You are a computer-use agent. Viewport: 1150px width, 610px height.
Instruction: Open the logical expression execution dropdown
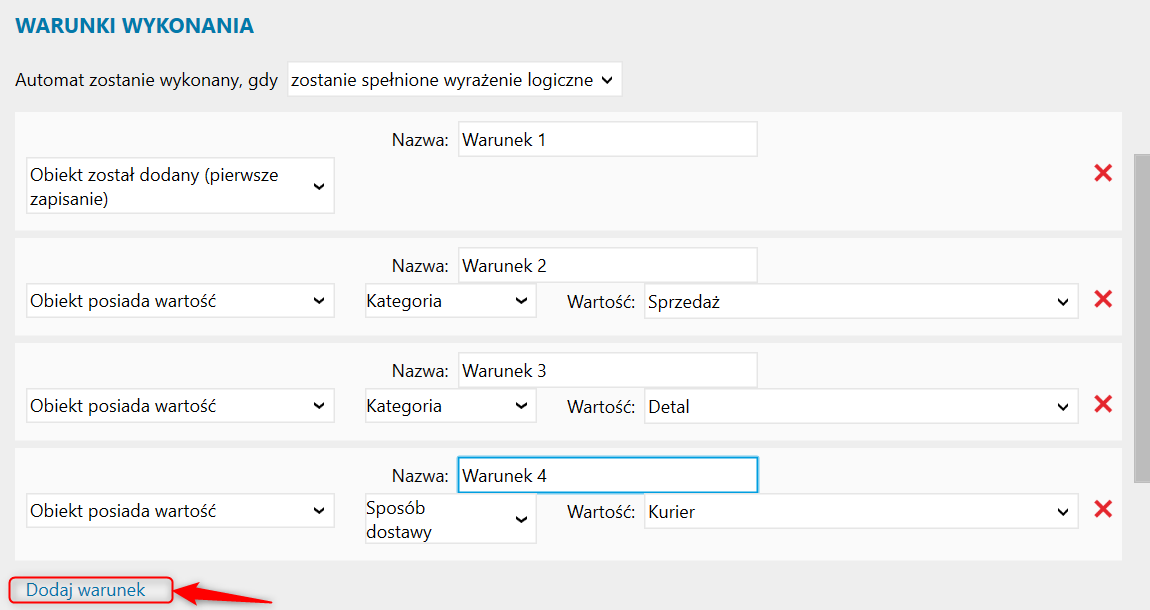[x=454, y=80]
